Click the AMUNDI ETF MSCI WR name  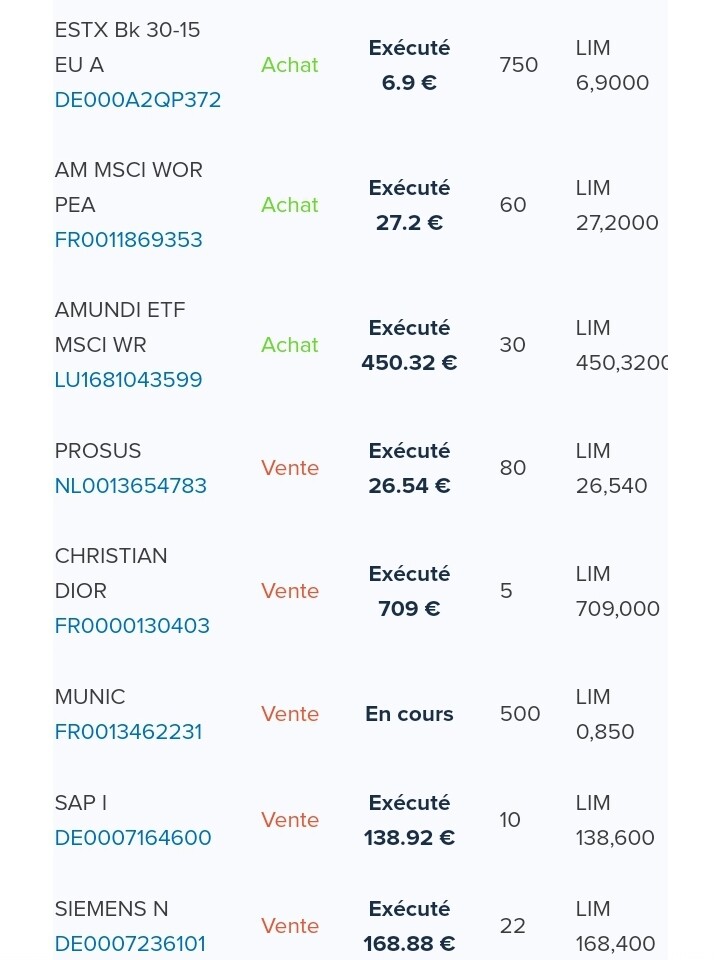click(120, 327)
